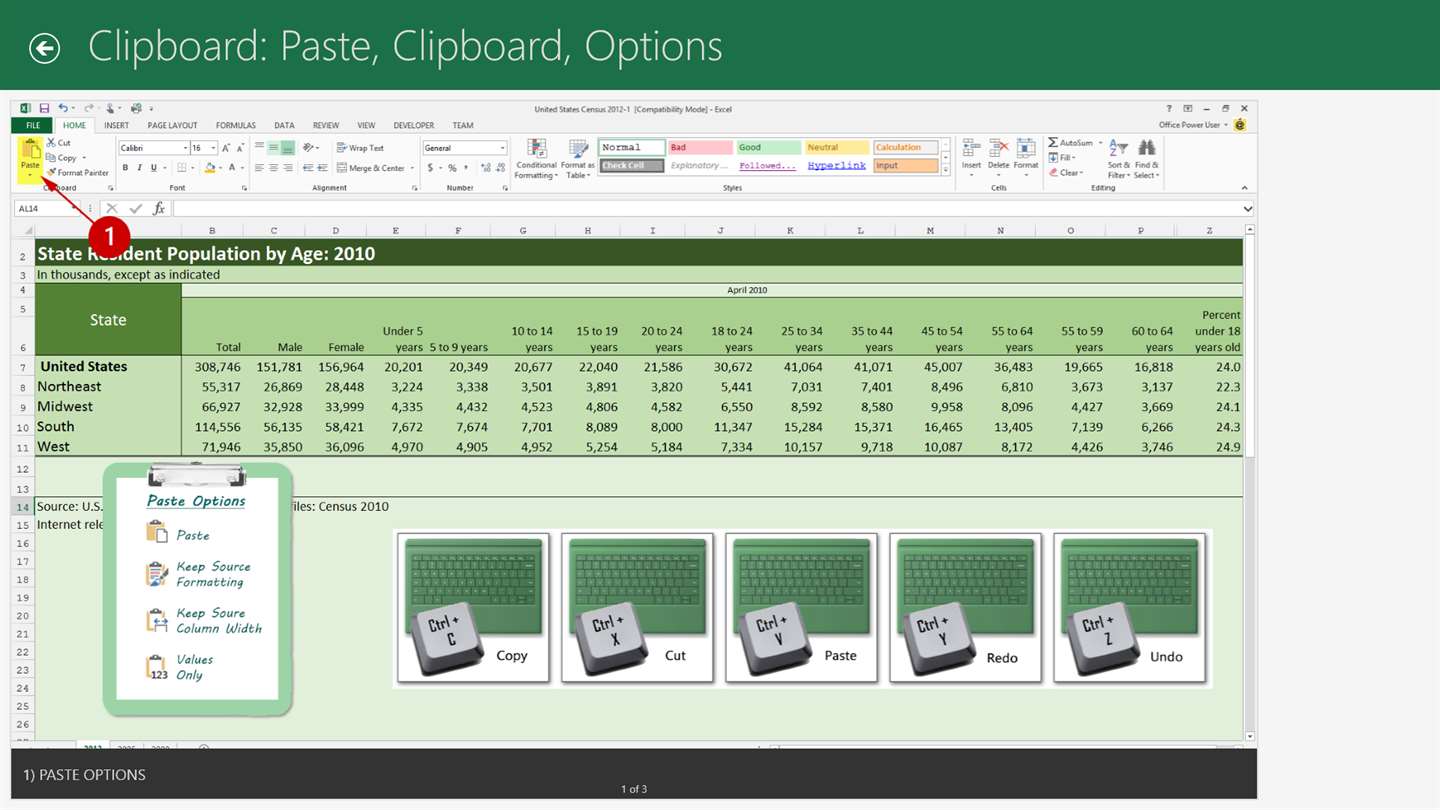The width and height of the screenshot is (1440, 810).
Task: Switch to the DATA tab
Action: pos(284,126)
